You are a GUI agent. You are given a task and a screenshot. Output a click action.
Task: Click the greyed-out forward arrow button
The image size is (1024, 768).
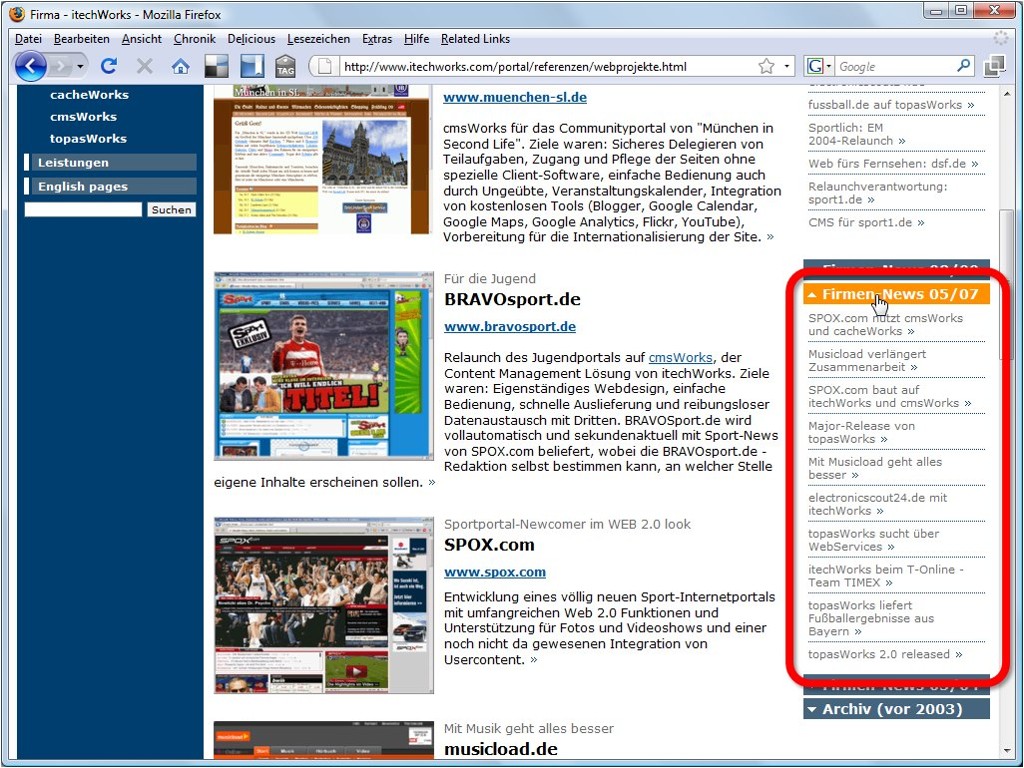61,66
